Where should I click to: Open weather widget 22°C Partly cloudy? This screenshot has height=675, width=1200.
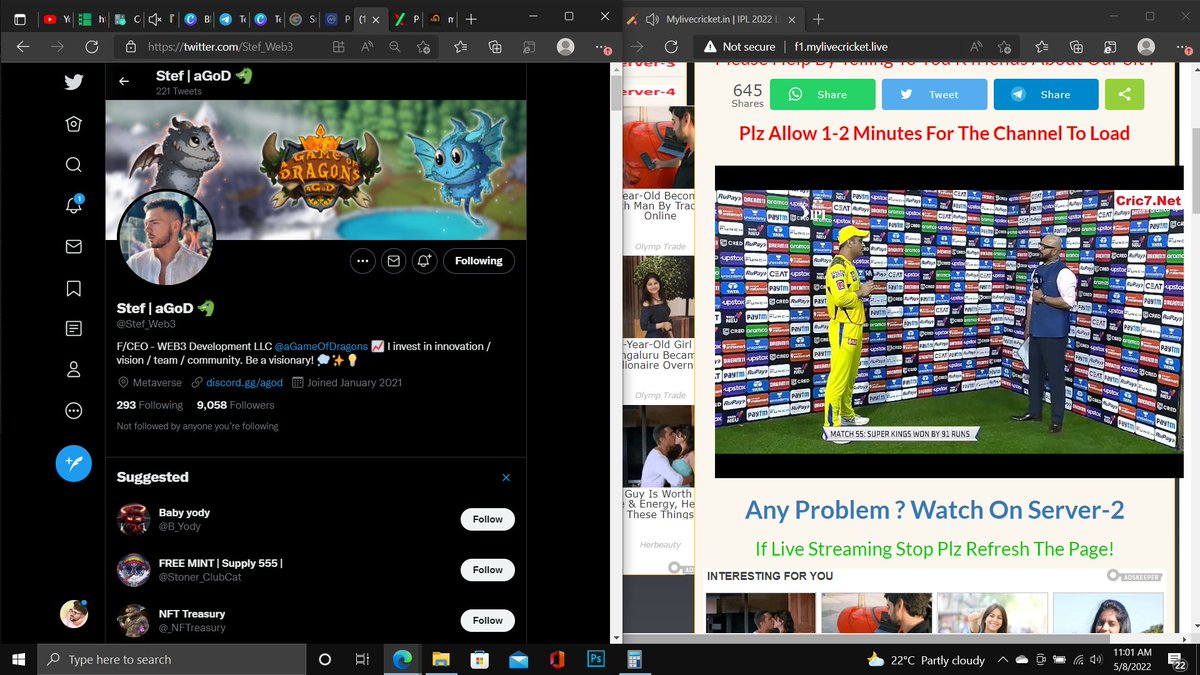tap(926, 660)
